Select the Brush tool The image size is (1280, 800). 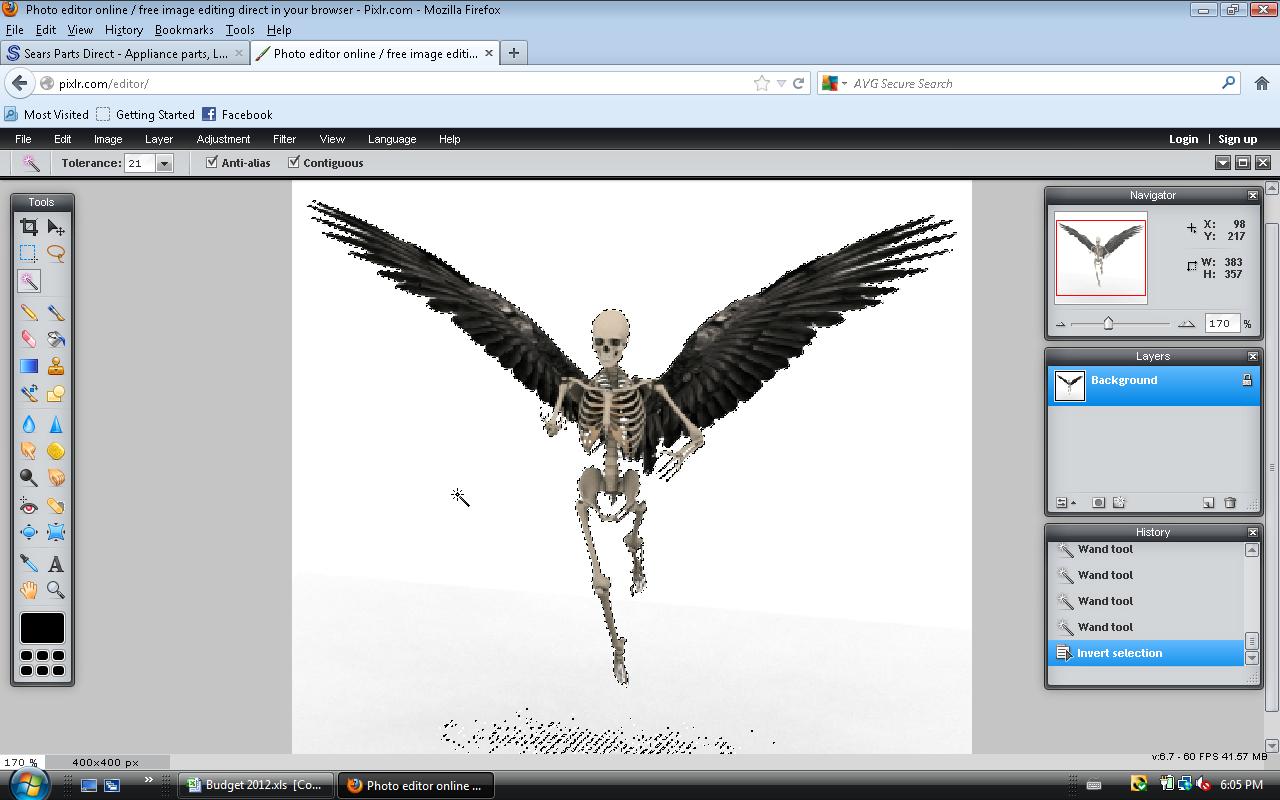point(56,313)
